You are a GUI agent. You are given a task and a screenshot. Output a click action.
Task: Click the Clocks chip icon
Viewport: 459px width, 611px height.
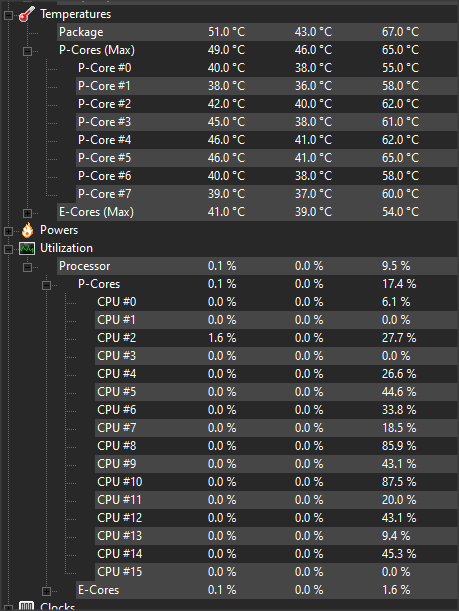27,606
